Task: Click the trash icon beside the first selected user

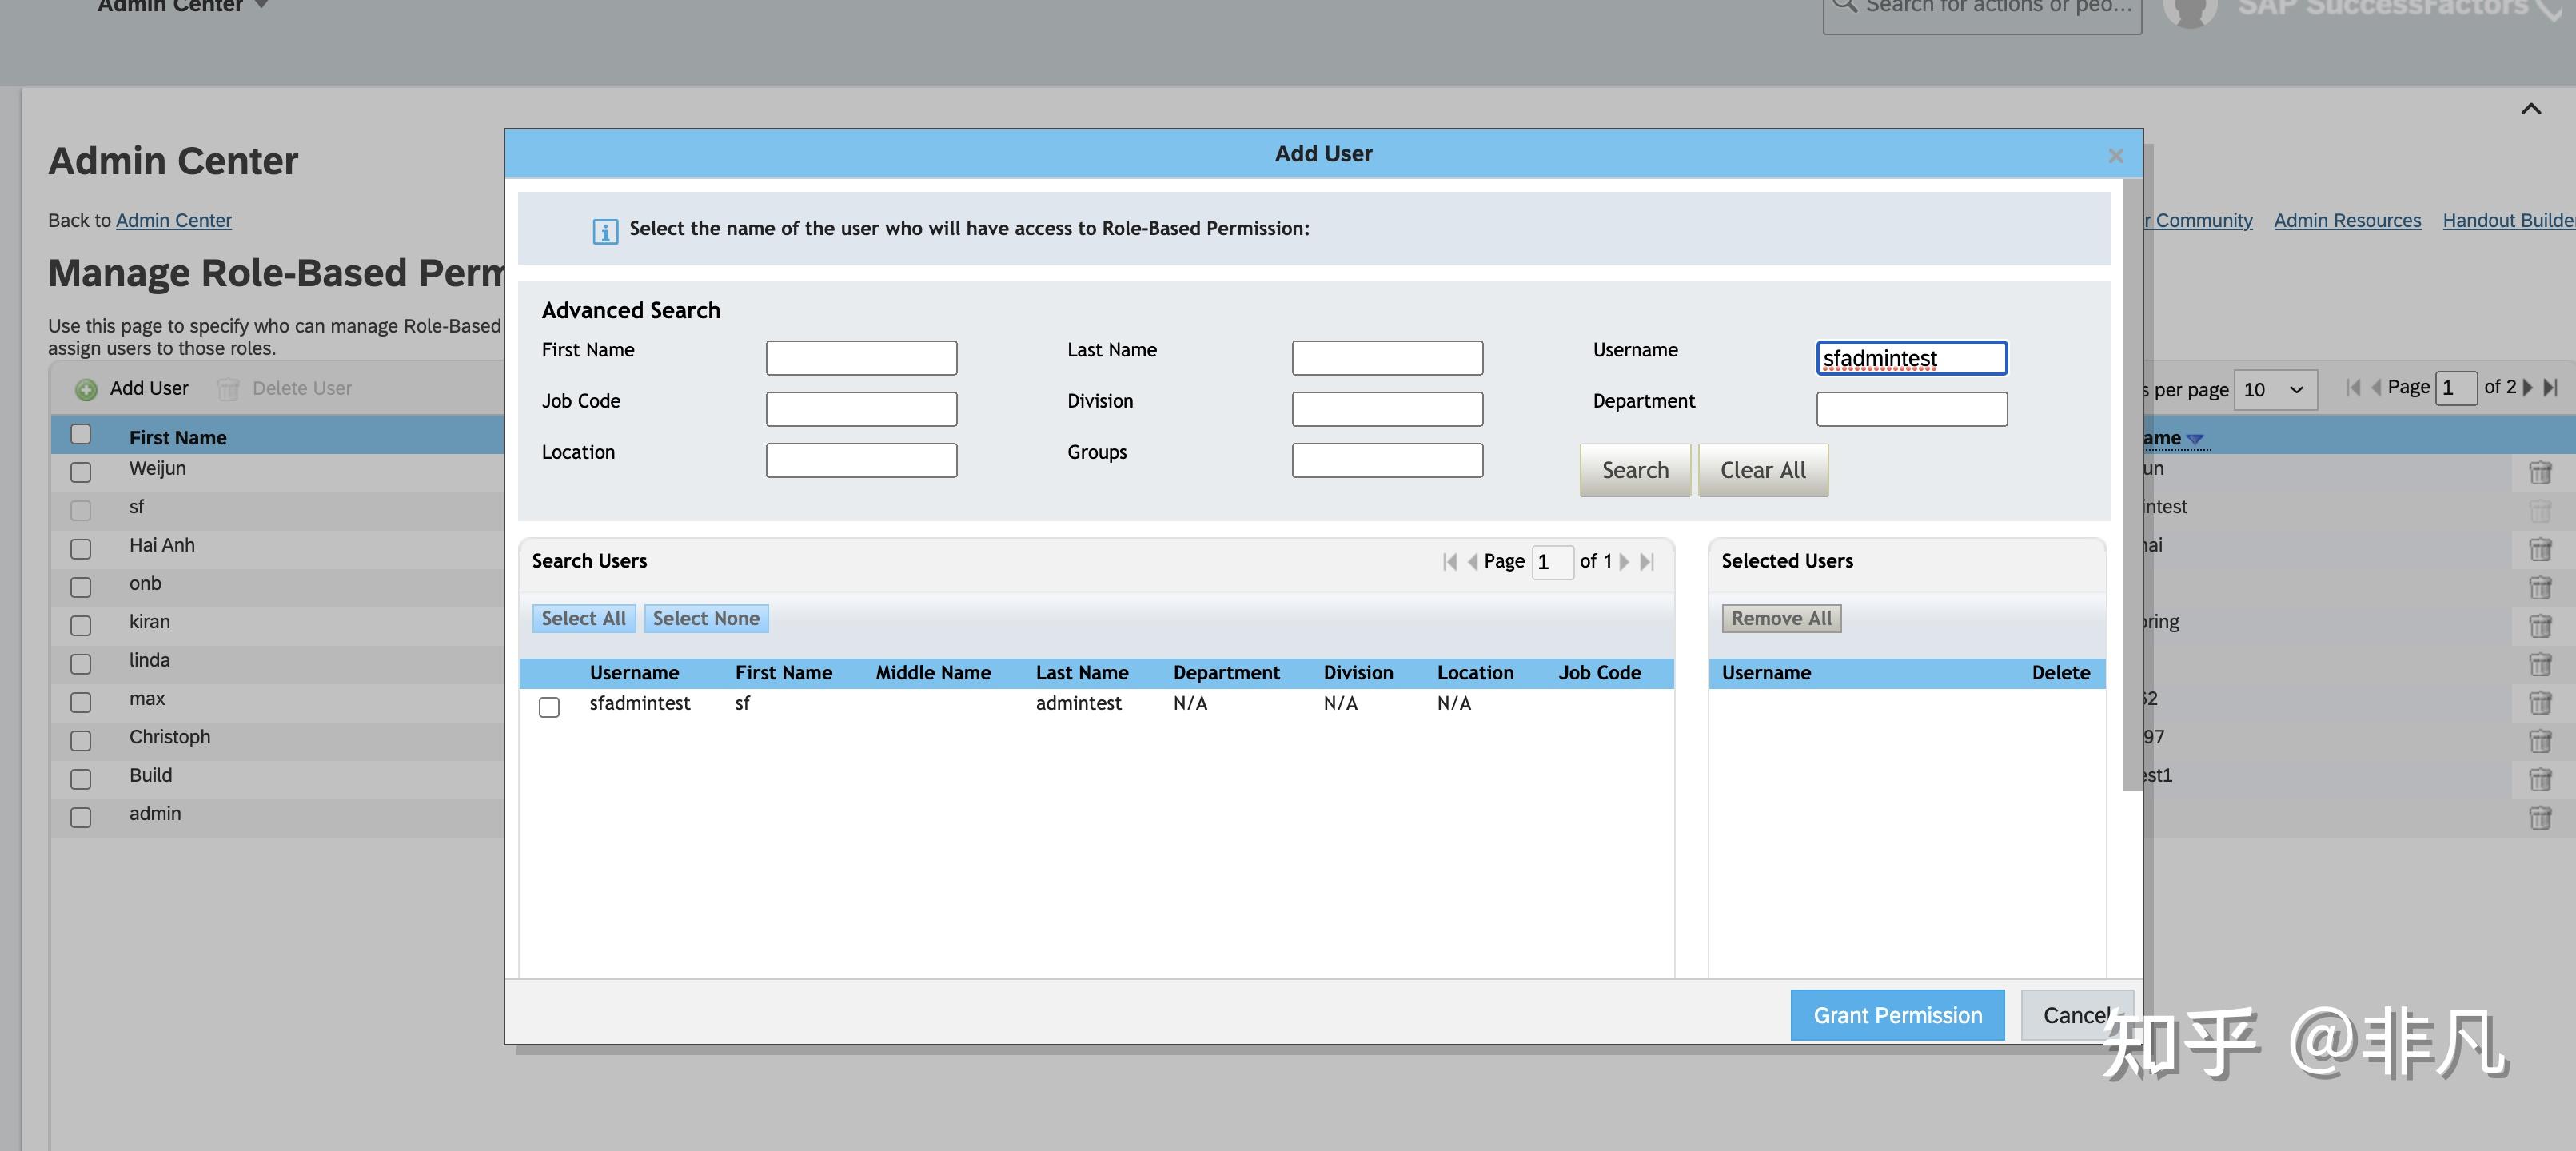Action: tap(2541, 472)
